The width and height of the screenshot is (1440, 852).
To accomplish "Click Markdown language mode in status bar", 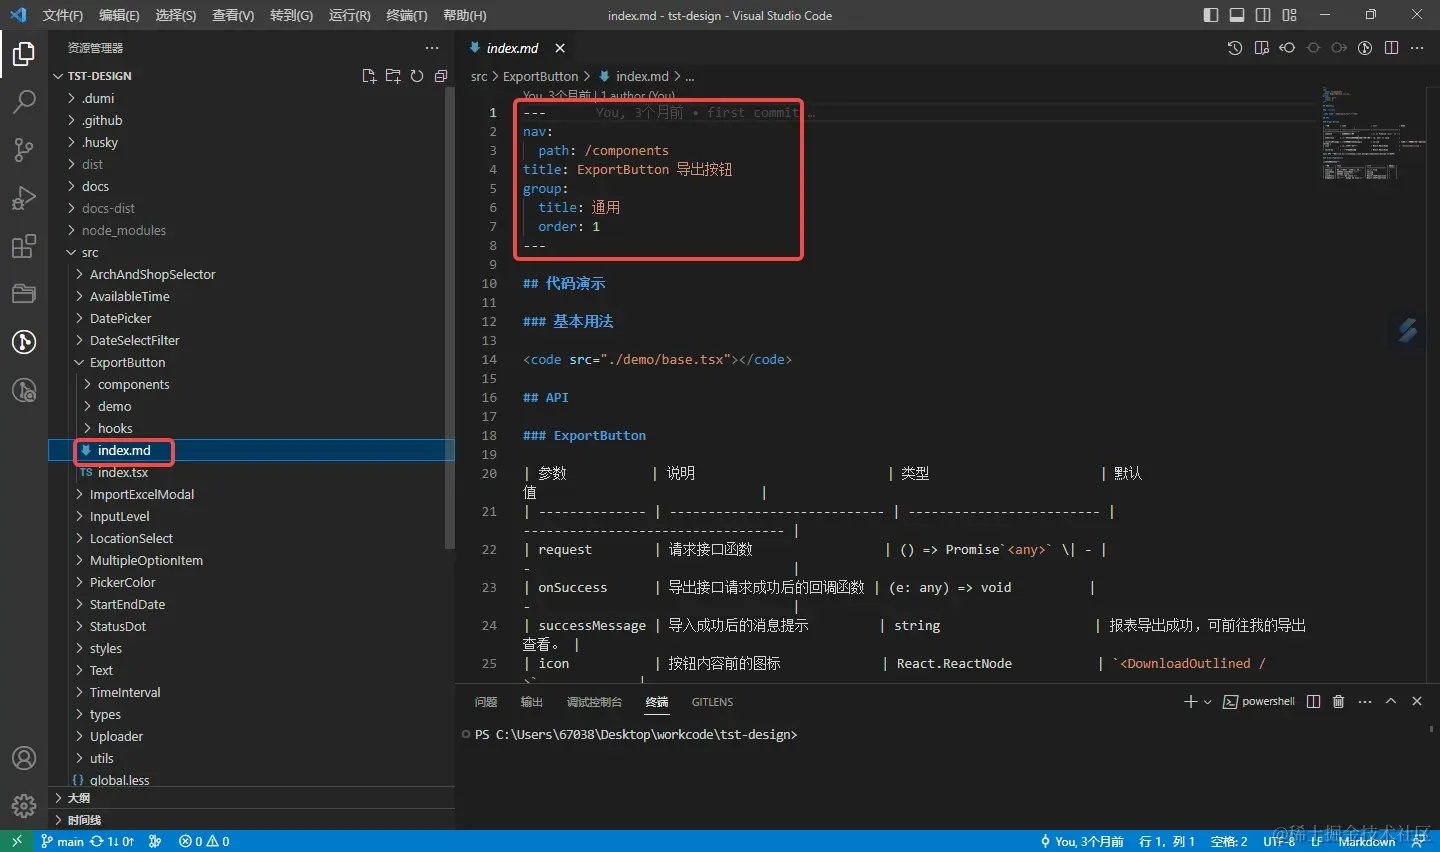I will [1366, 841].
